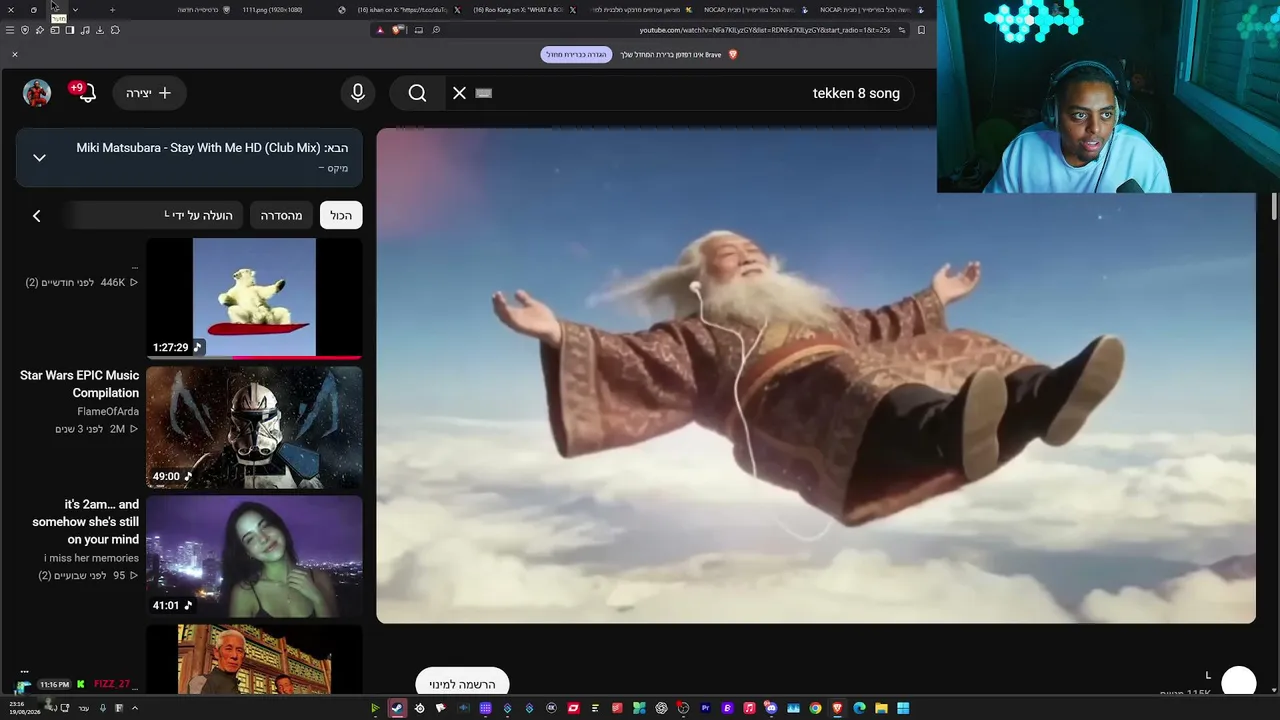The image size is (1280, 720).
Task: Open the downloads icon in Brave toolbar
Action: click(x=100, y=30)
